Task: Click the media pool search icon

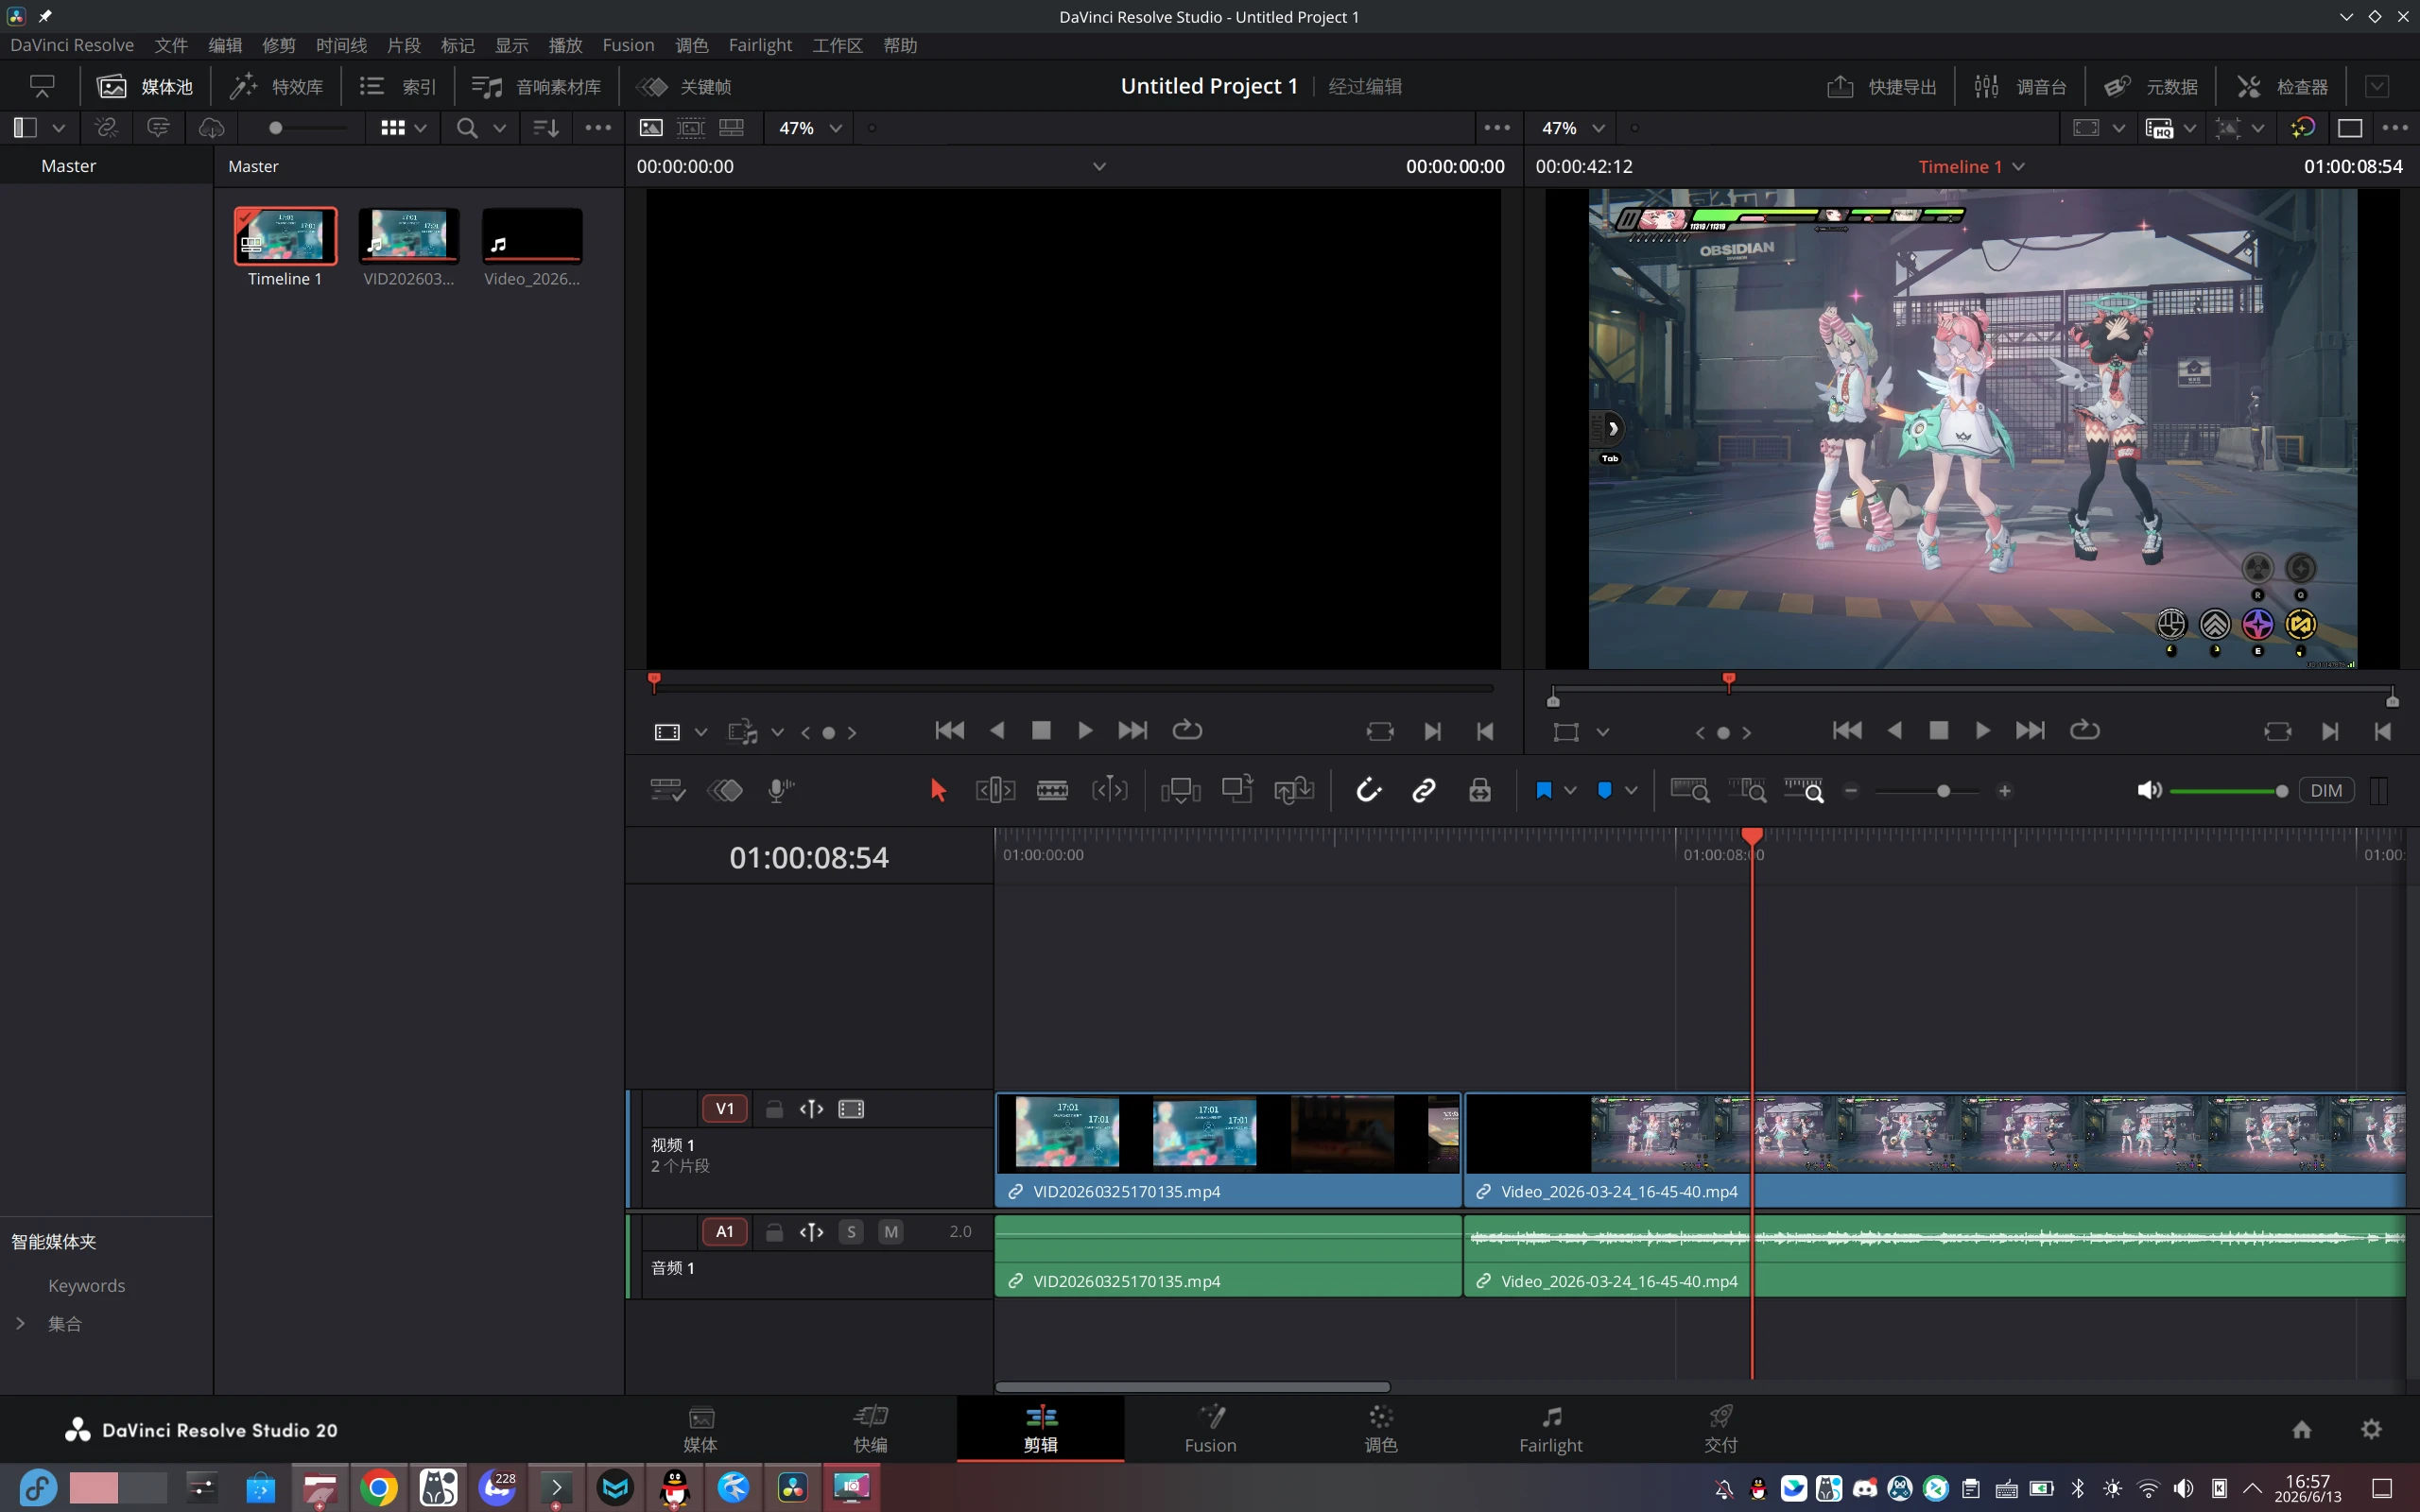Action: click(467, 128)
